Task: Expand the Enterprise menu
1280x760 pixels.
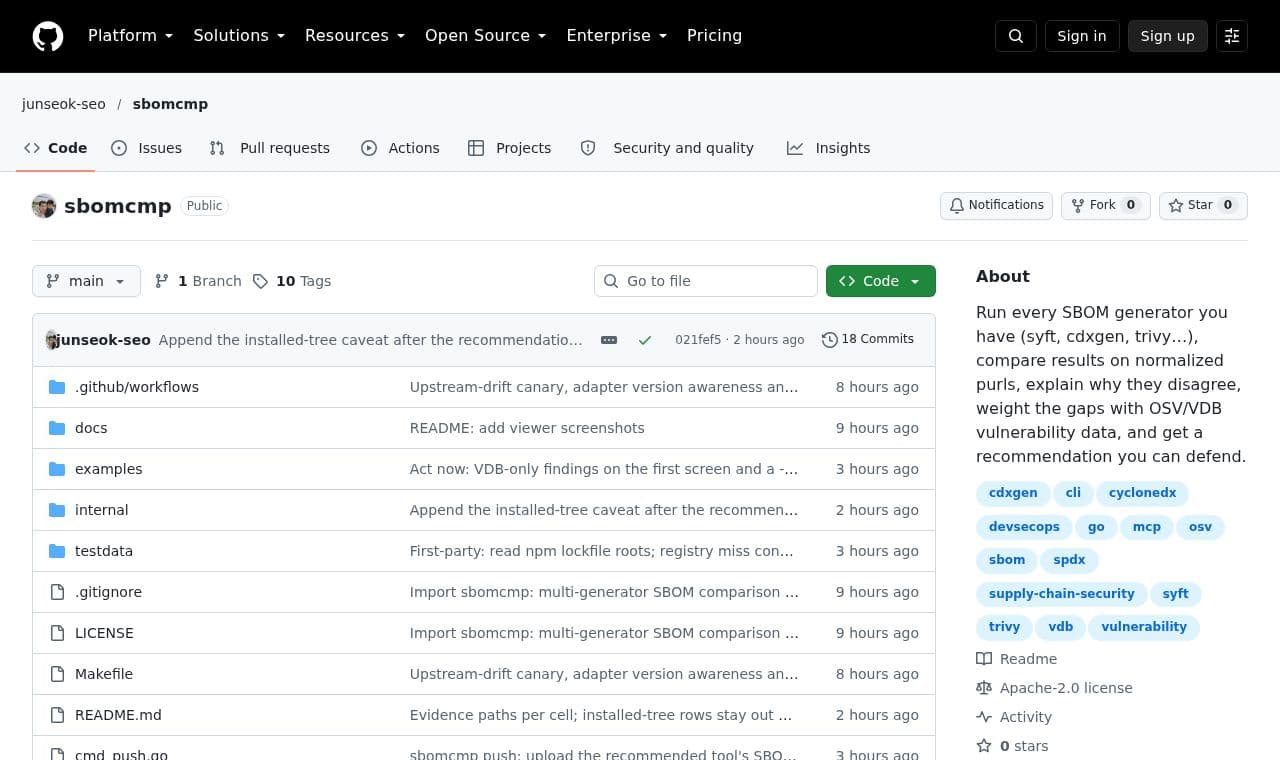Action: coord(616,36)
